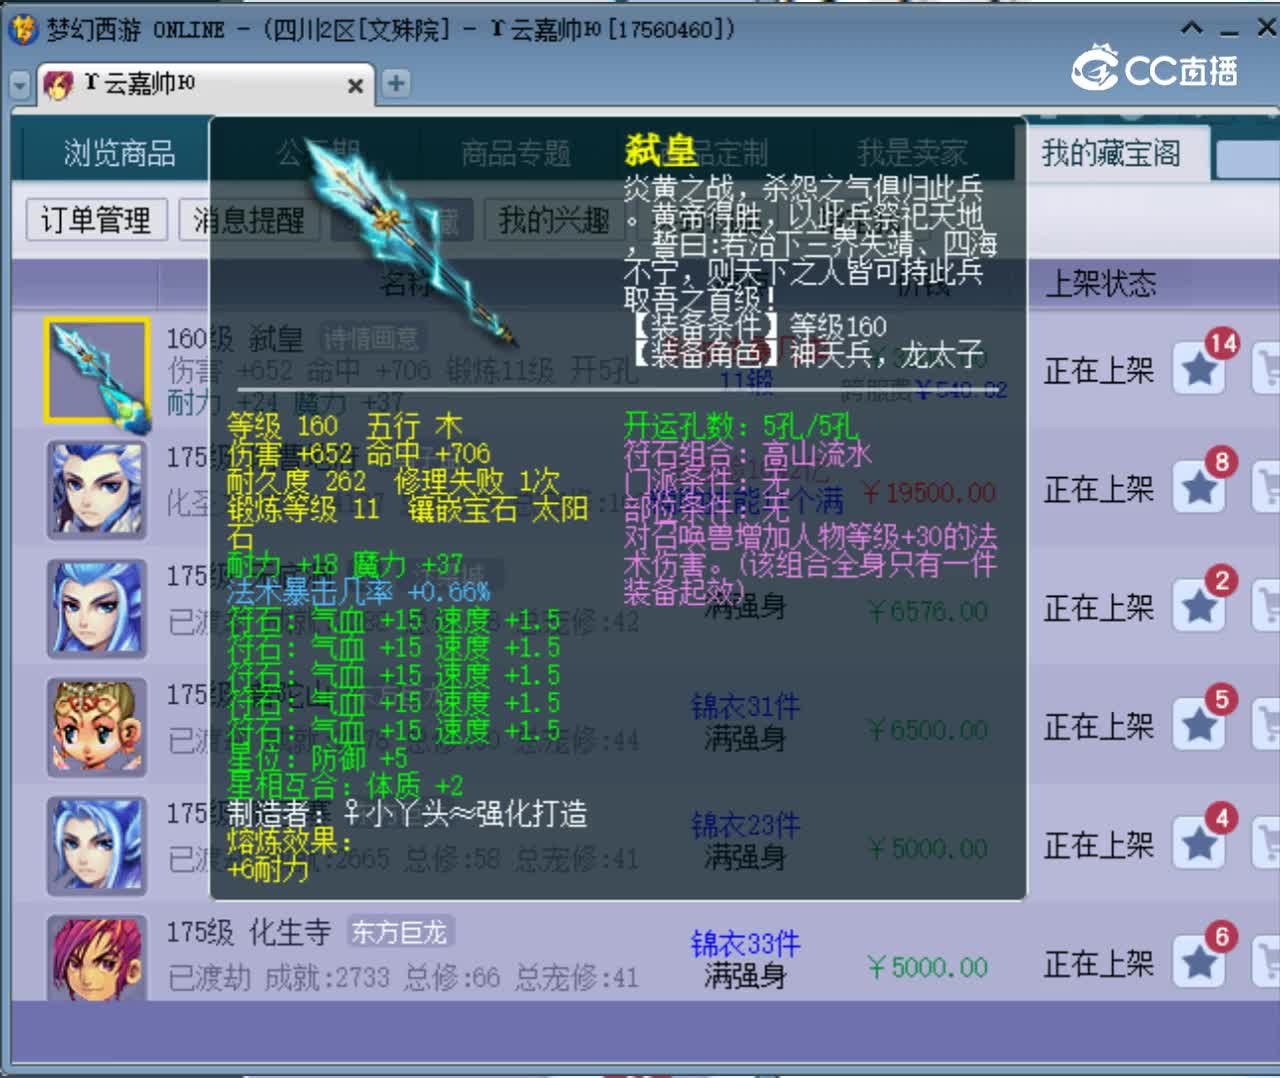
Task: Select the 弑皇 weapon item thumbnail
Action: 97,371
